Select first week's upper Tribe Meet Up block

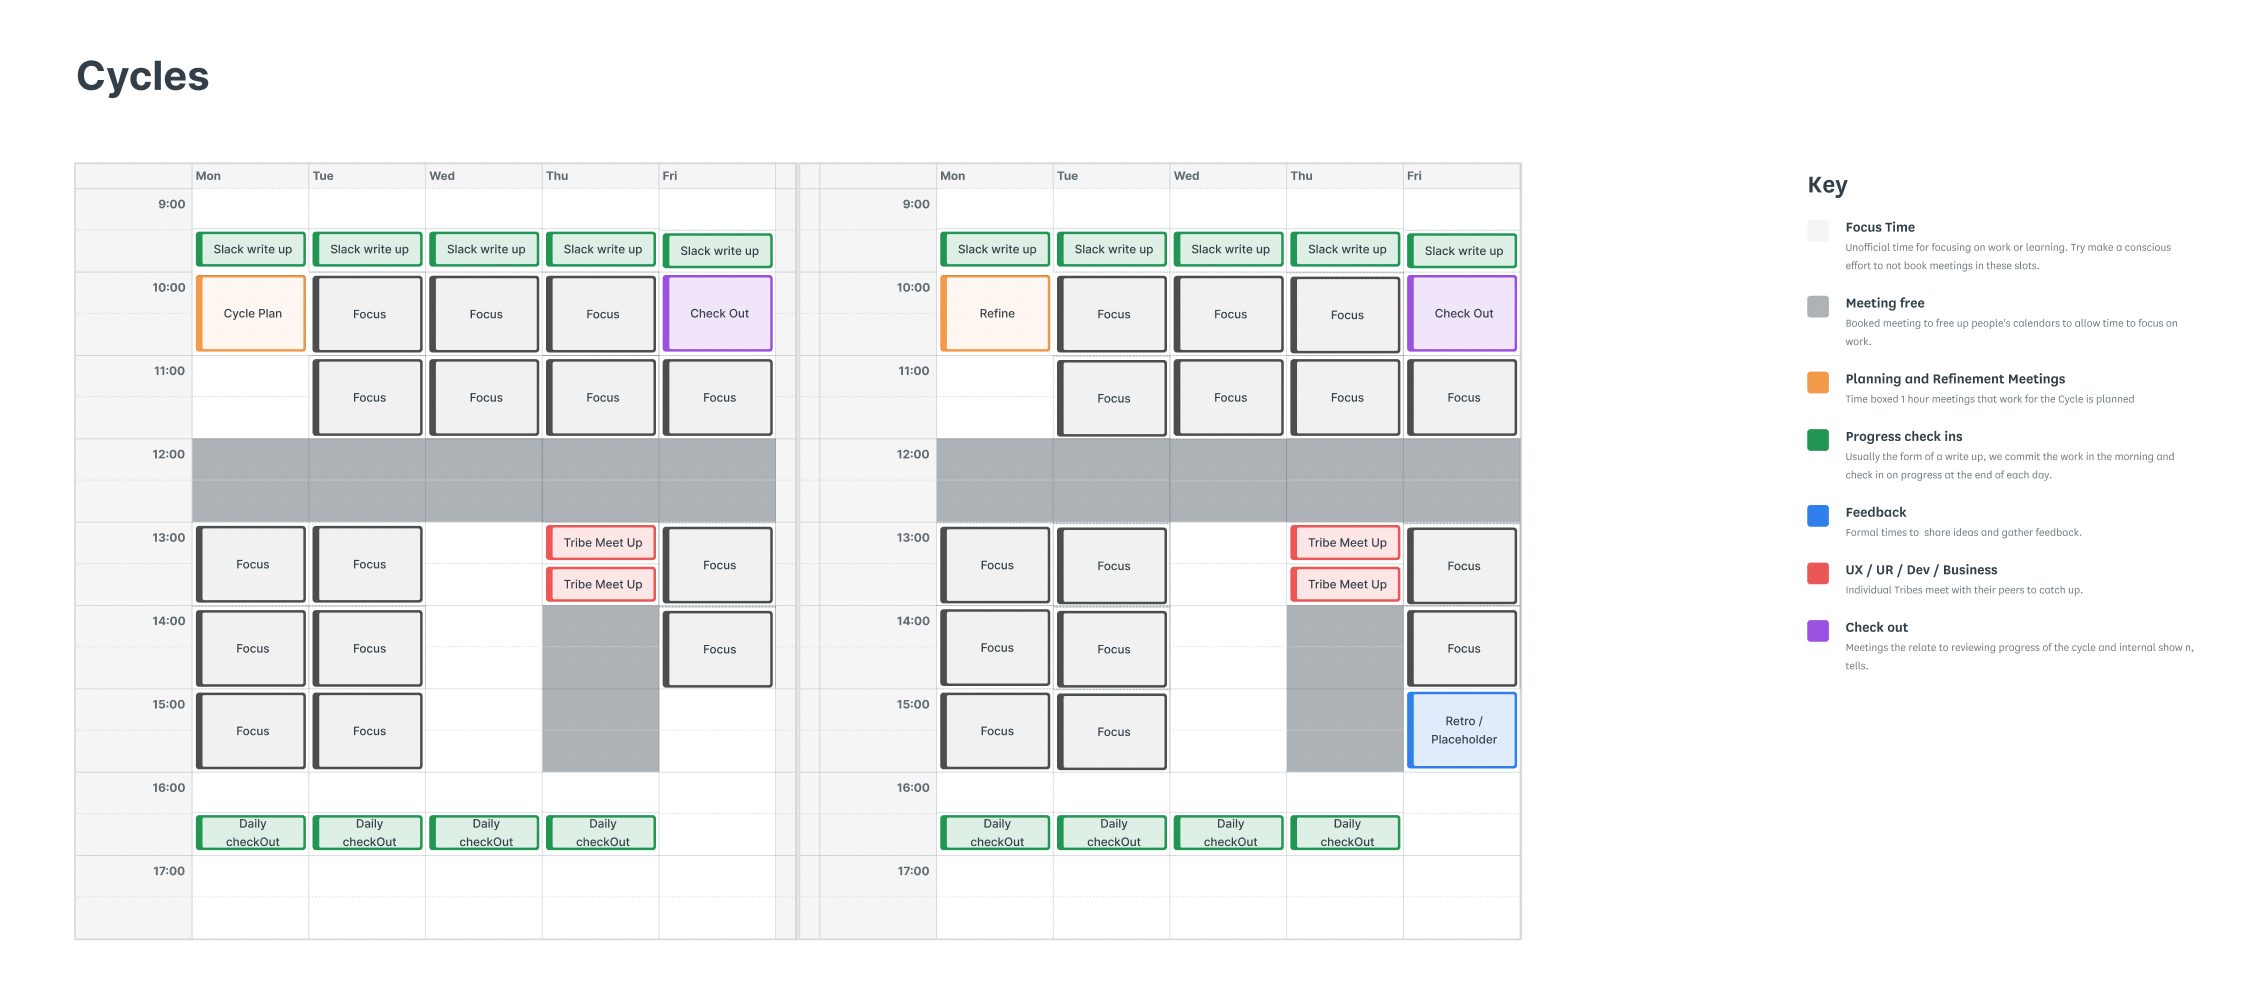click(602, 543)
